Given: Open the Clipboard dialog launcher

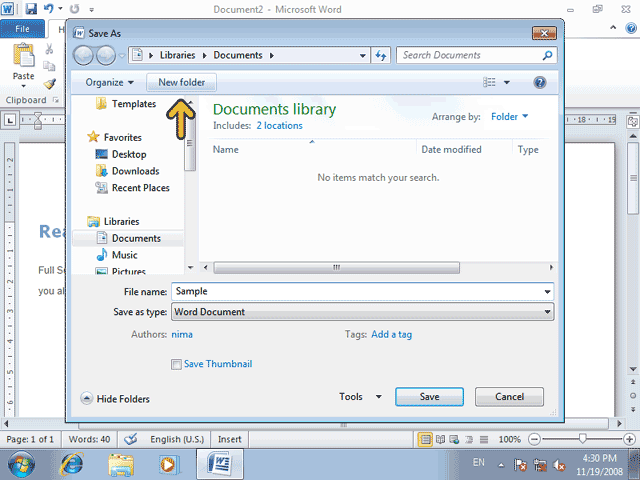Looking at the screenshot, I should [x=56, y=100].
